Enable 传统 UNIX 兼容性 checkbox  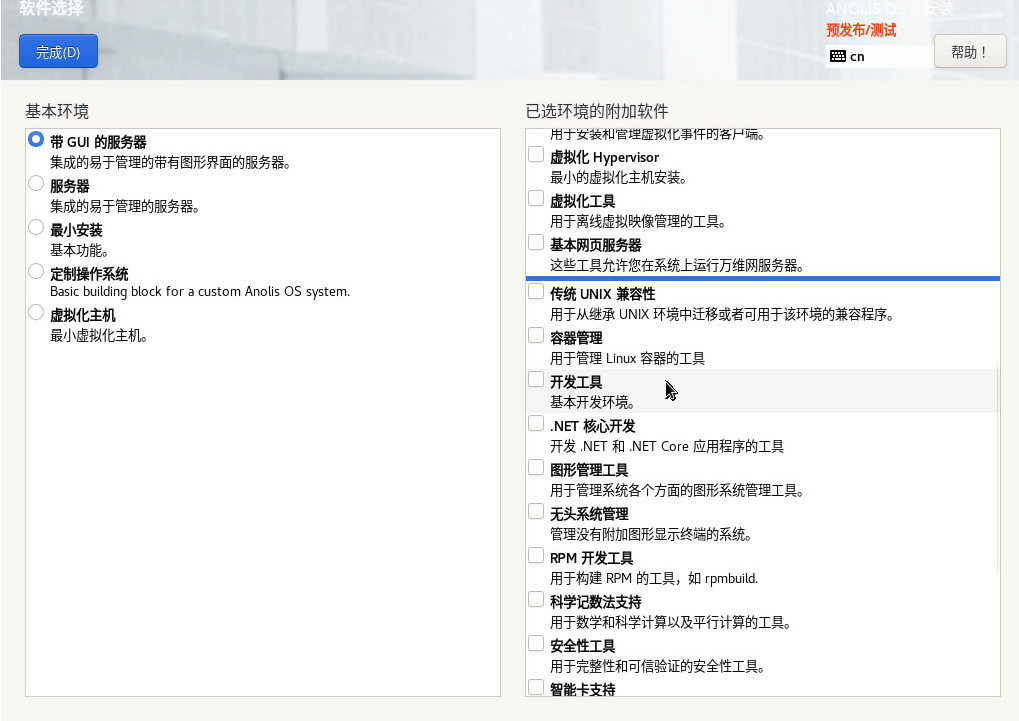536,292
